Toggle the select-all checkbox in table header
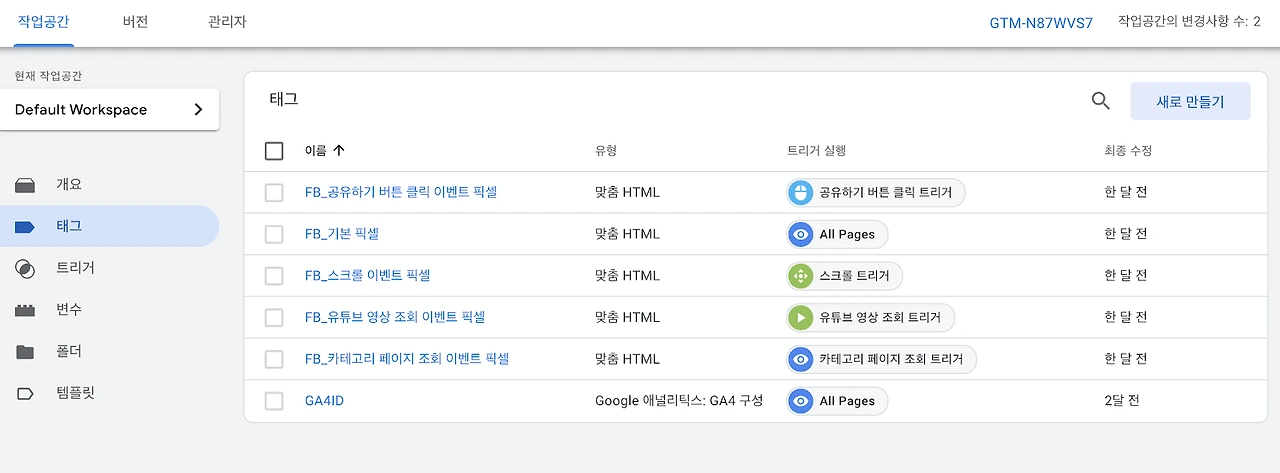This screenshot has height=473, width=1280. click(x=274, y=151)
